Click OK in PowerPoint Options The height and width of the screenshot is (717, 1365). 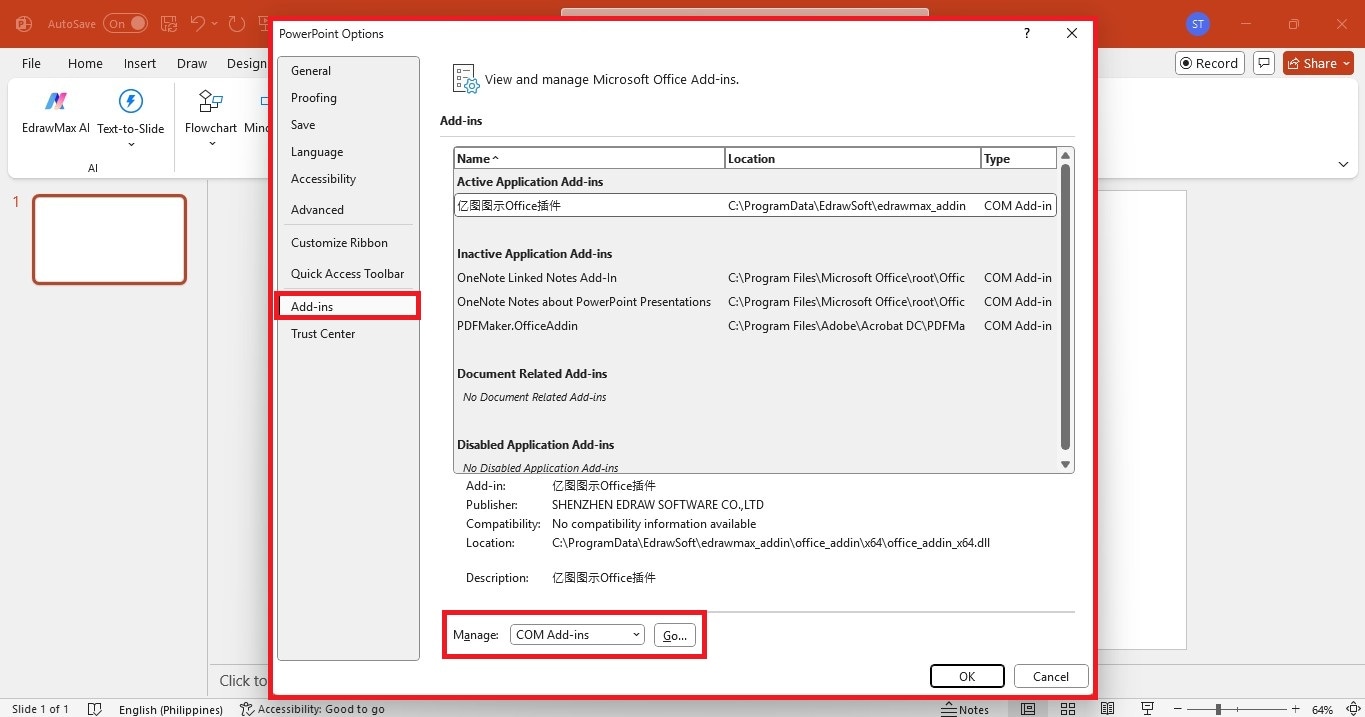[967, 676]
